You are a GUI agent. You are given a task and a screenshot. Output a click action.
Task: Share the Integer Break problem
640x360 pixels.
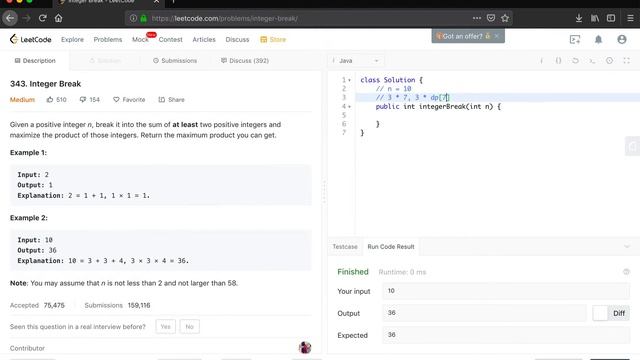(171, 100)
